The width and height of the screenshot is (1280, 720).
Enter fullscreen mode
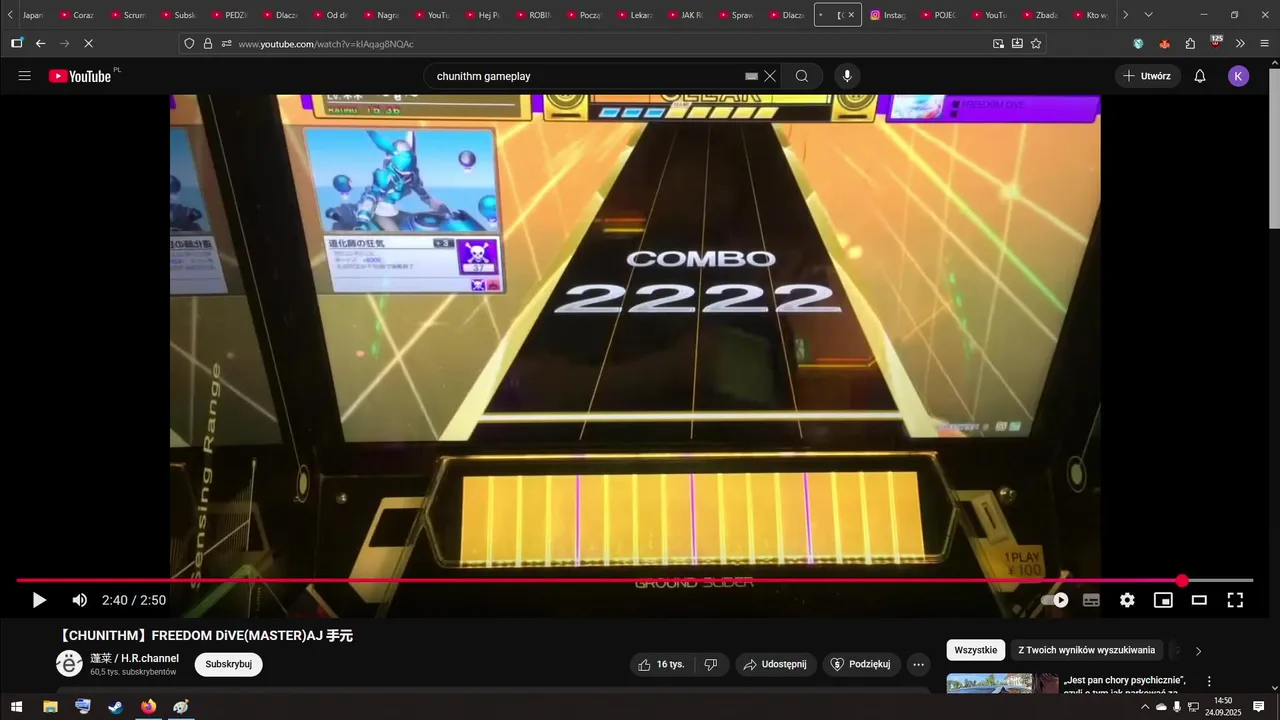[1235, 600]
